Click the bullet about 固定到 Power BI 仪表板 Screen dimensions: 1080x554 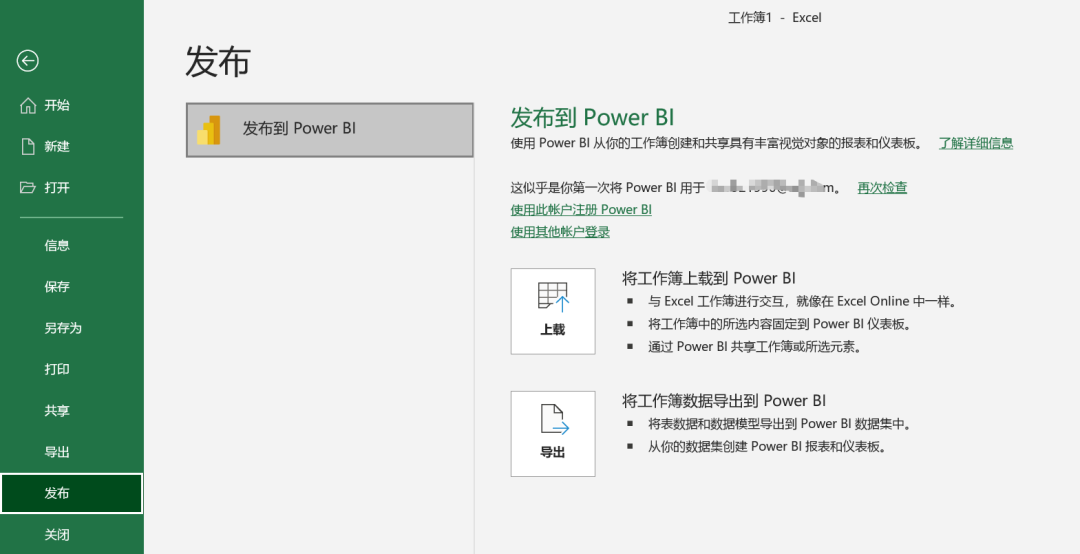[781, 324]
